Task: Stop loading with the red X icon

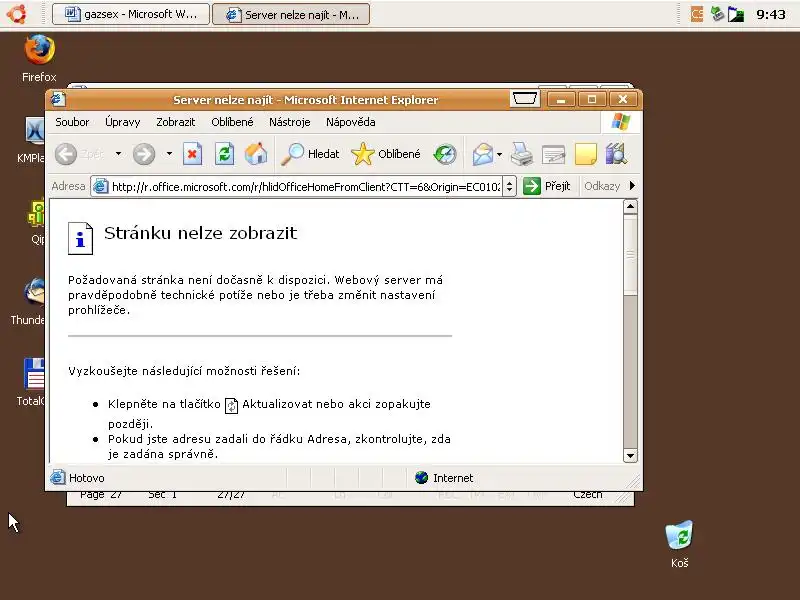Action: coord(192,154)
